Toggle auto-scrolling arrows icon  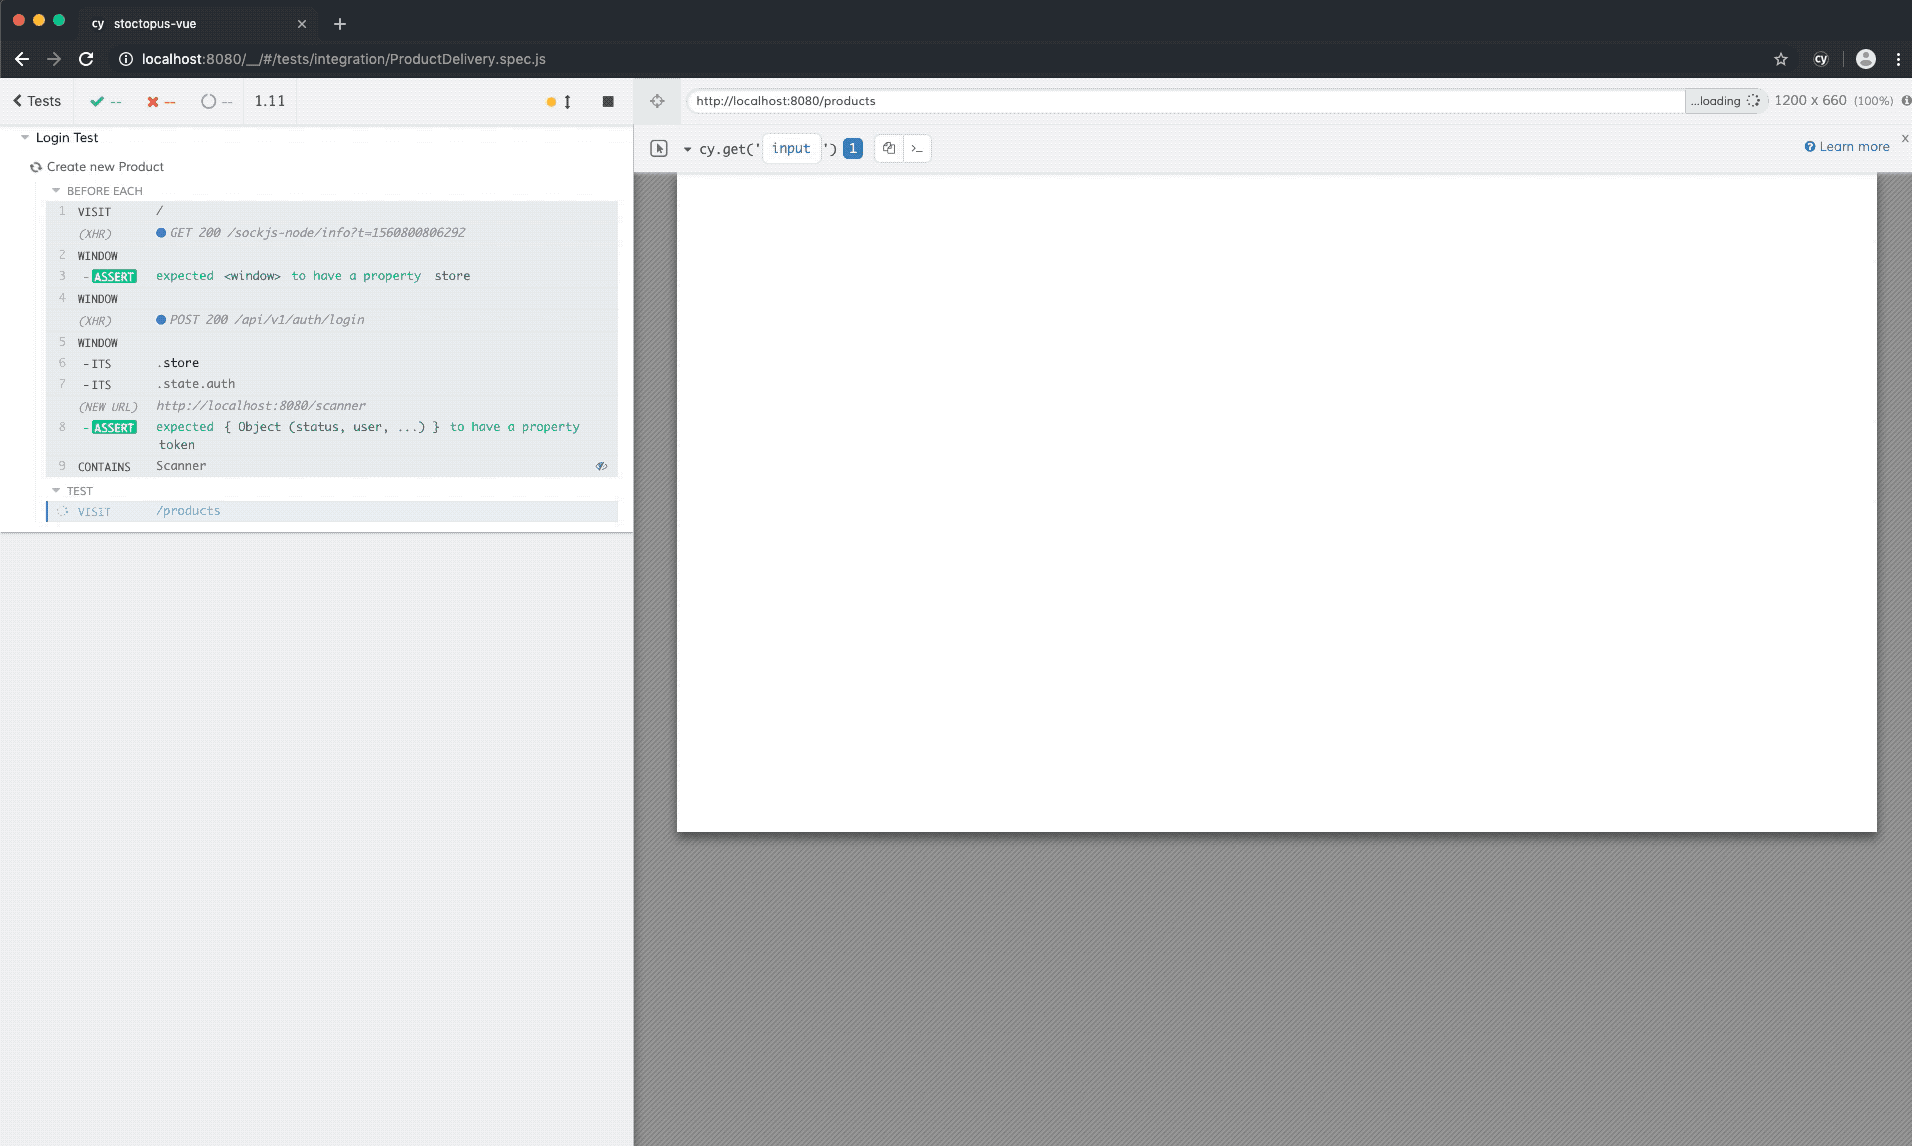coord(567,101)
